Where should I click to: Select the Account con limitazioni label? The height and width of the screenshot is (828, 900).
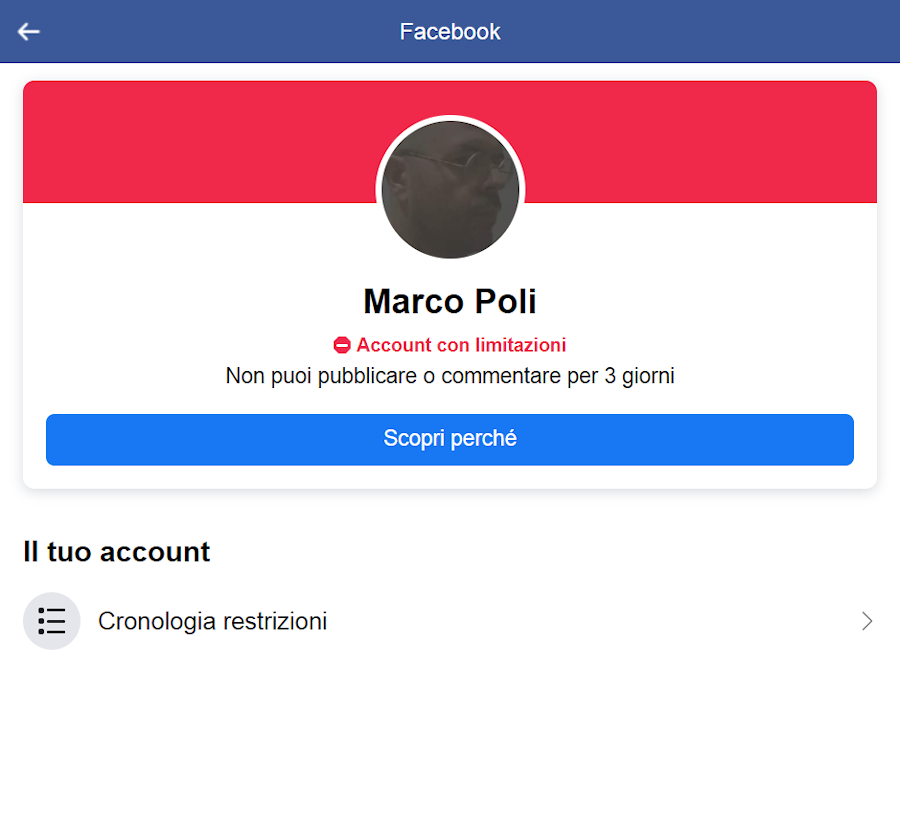461,345
